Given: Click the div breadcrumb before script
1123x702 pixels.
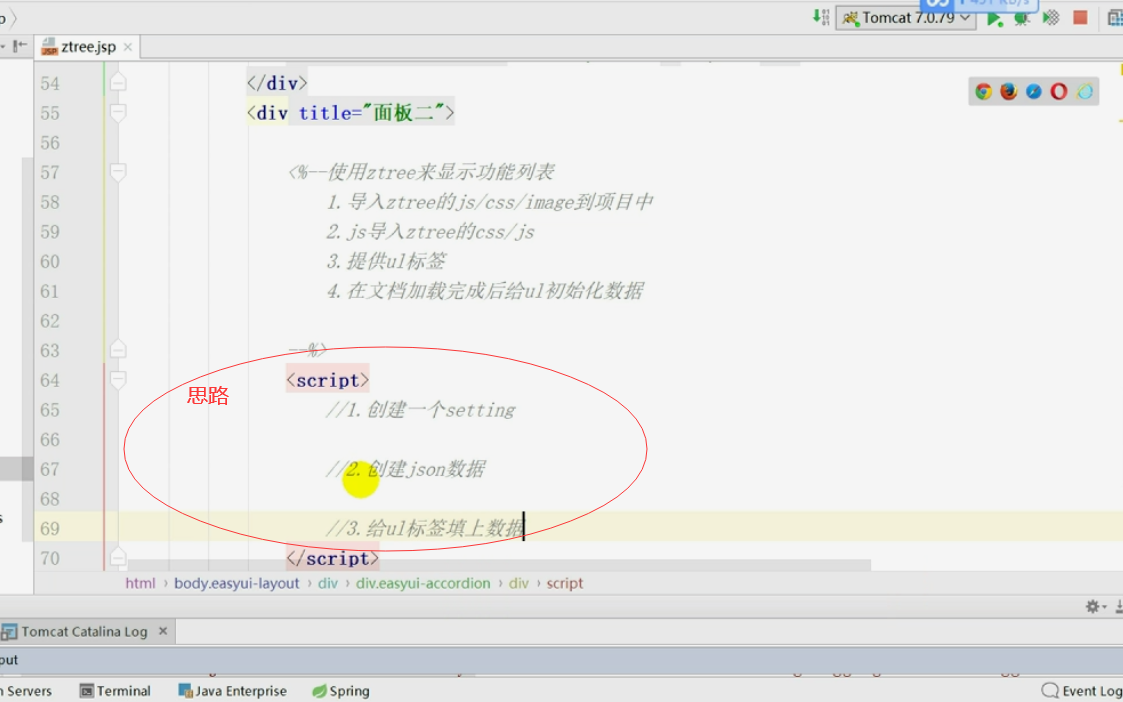Looking at the screenshot, I should coord(519,583).
